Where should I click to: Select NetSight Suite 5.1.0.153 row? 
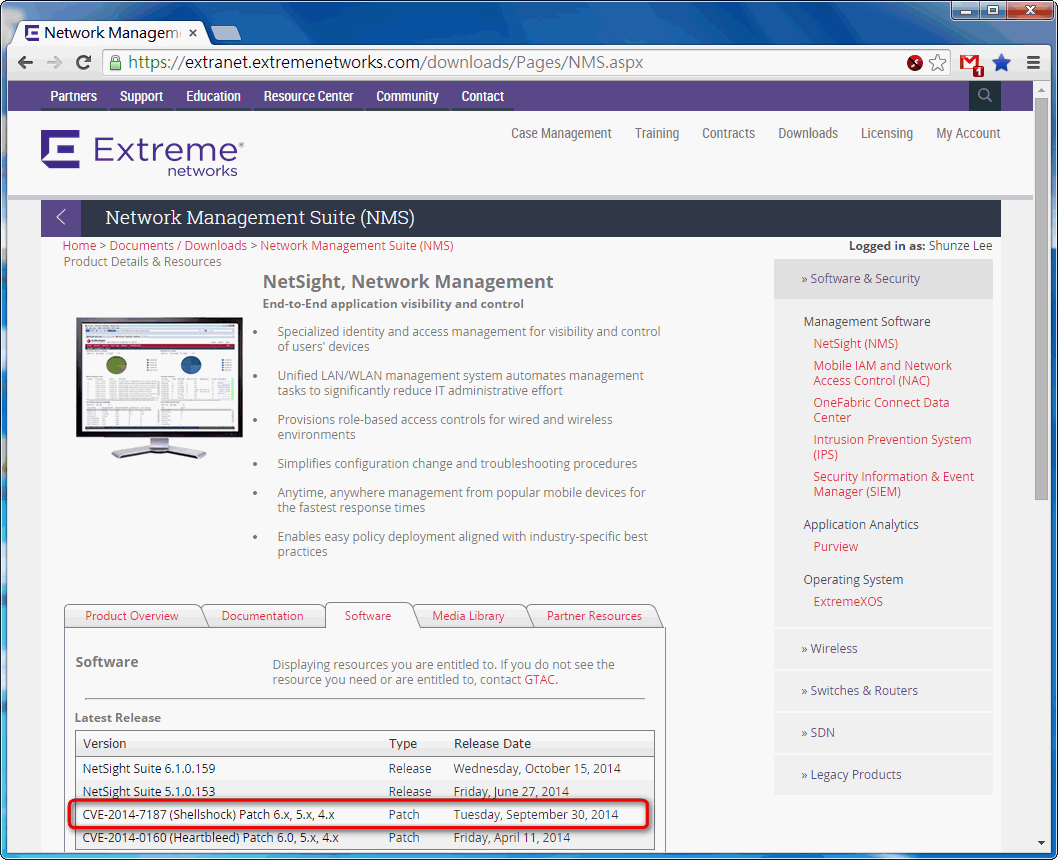364,791
